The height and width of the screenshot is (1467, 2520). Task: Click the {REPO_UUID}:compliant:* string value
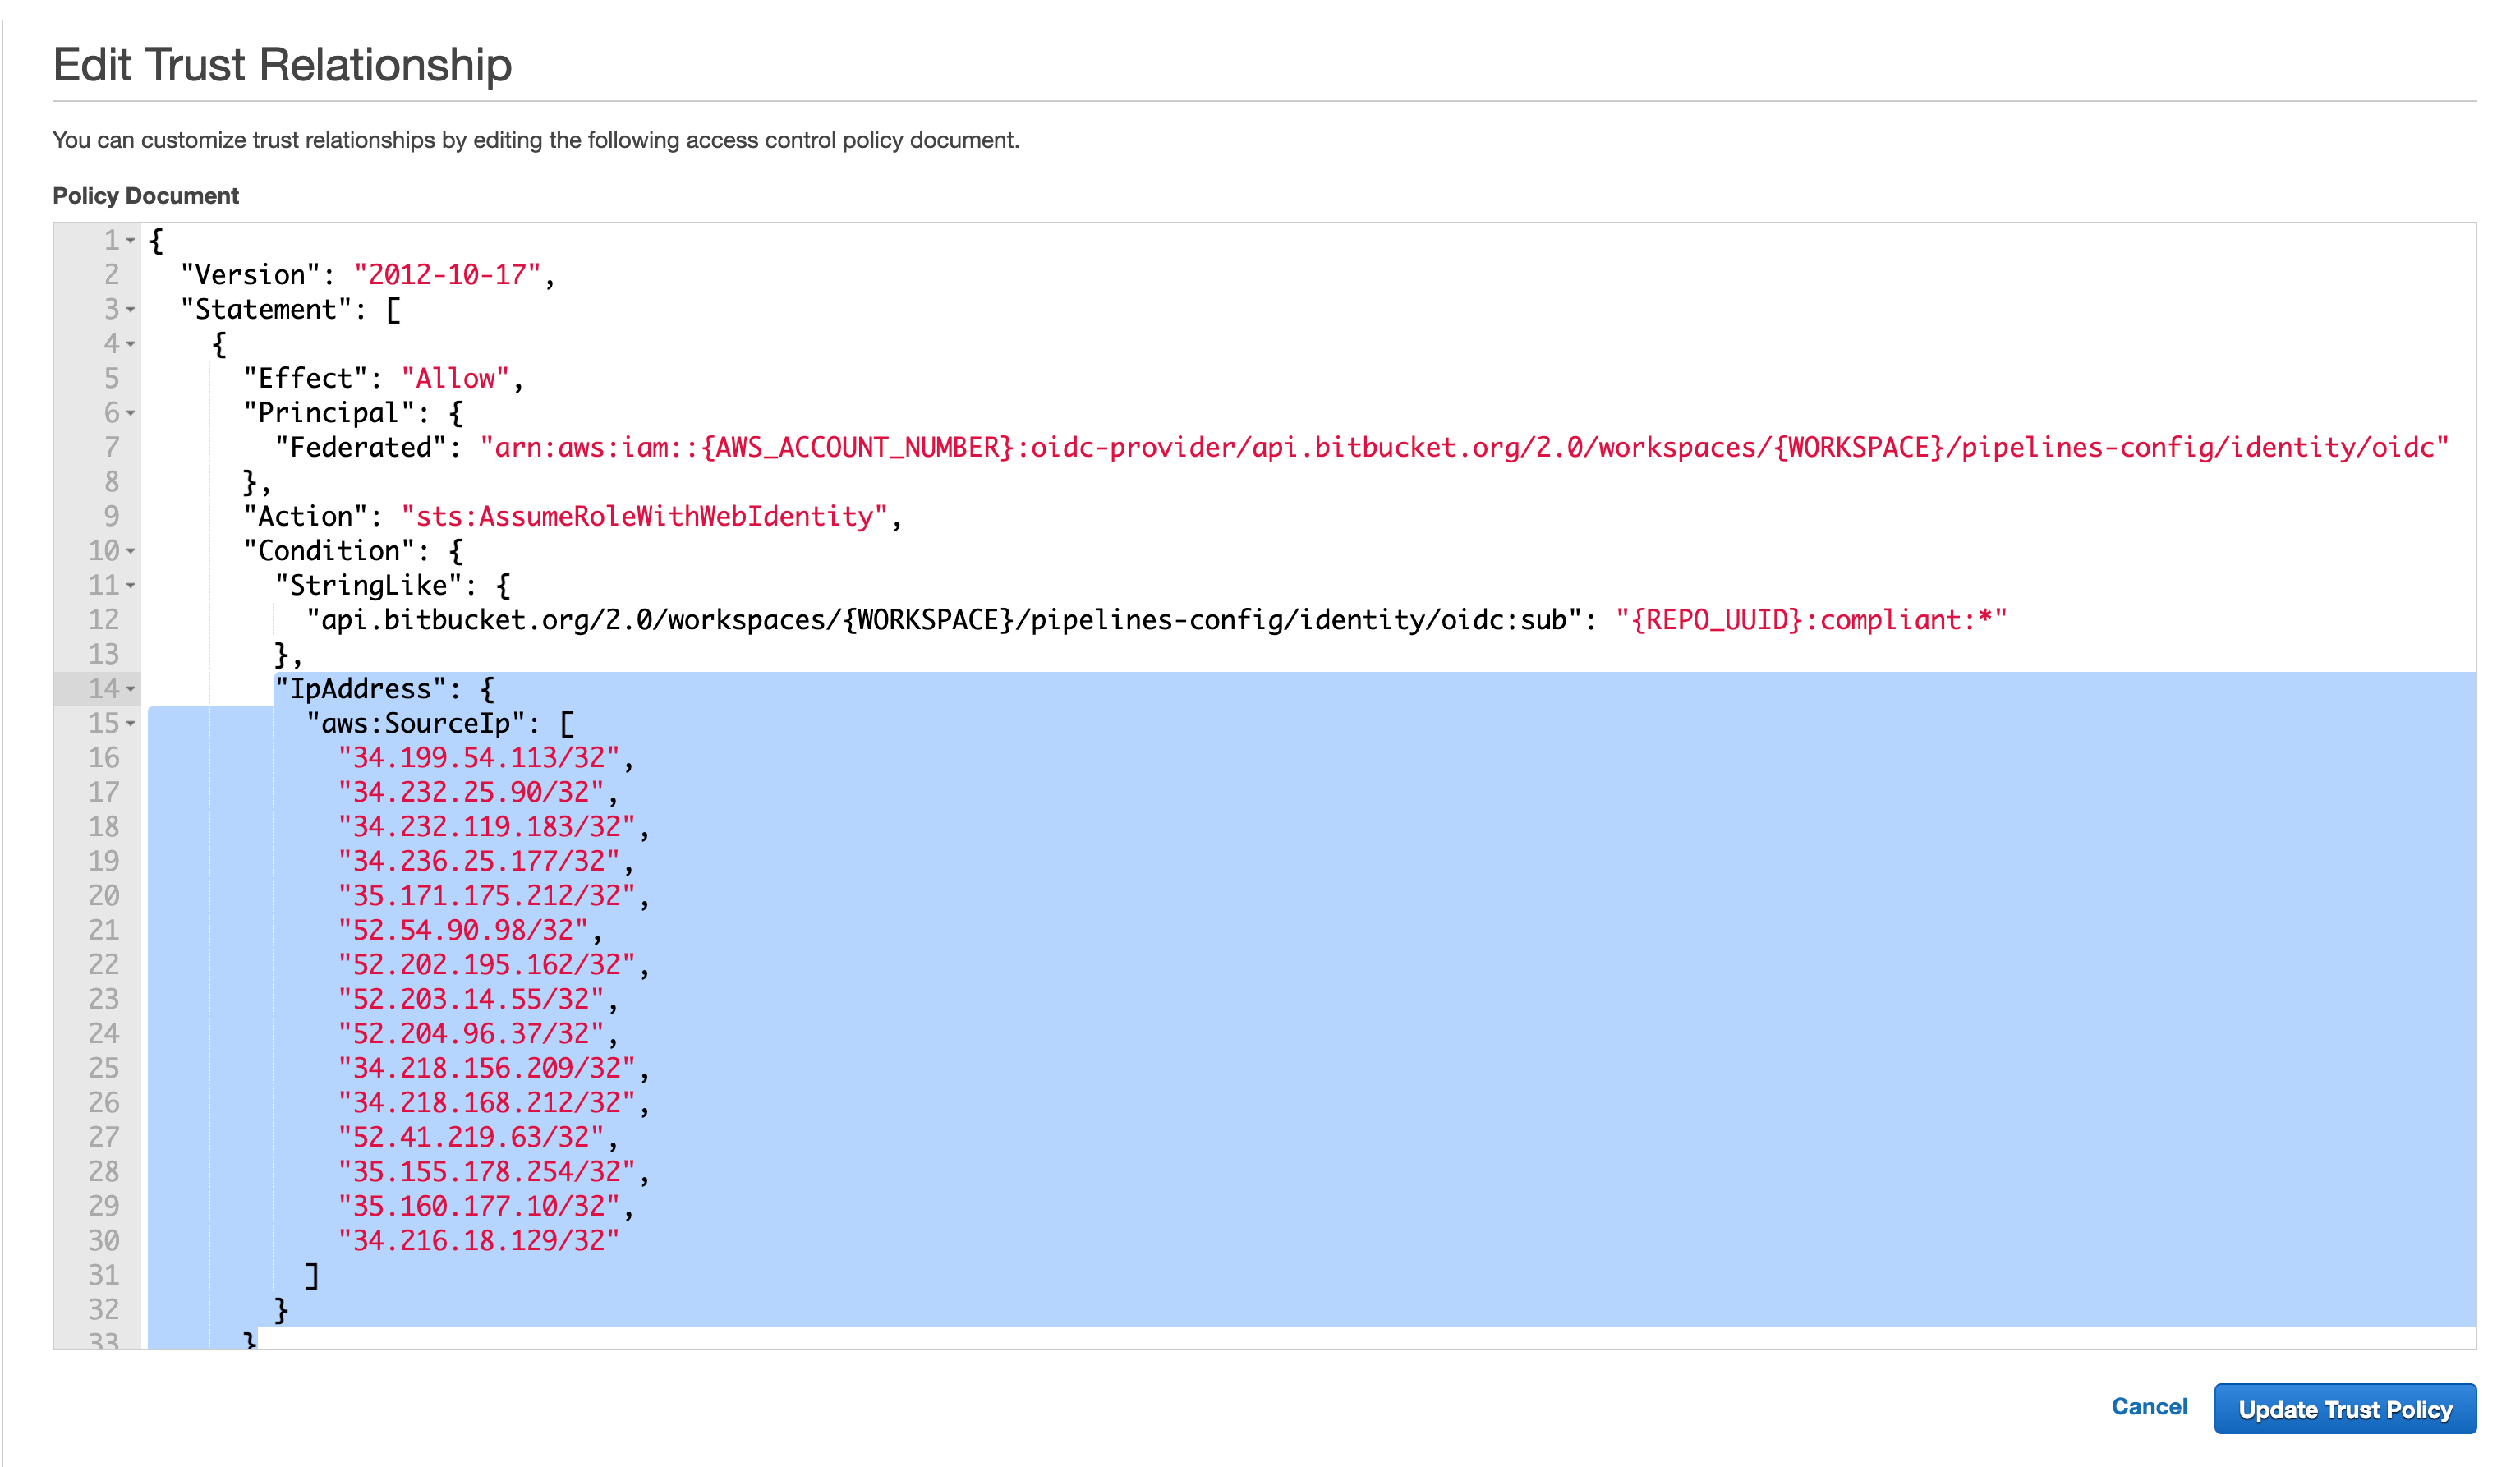1810,621
